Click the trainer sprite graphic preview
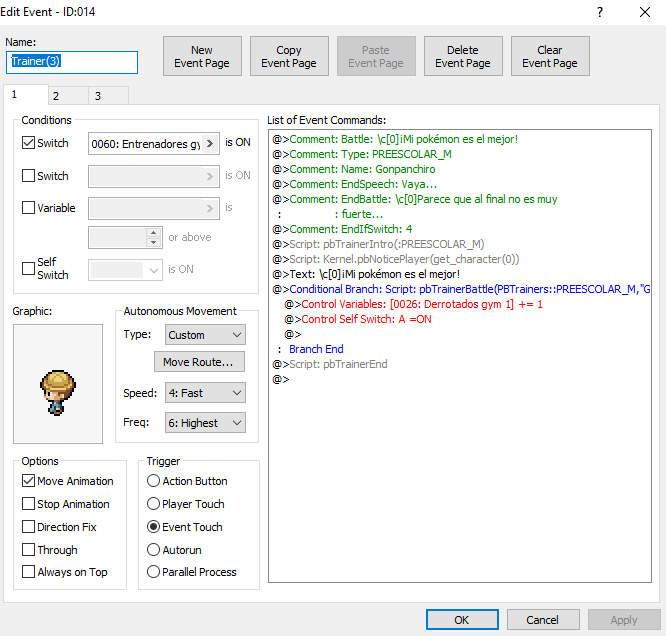The width and height of the screenshot is (666, 636). pyautogui.click(x=58, y=383)
